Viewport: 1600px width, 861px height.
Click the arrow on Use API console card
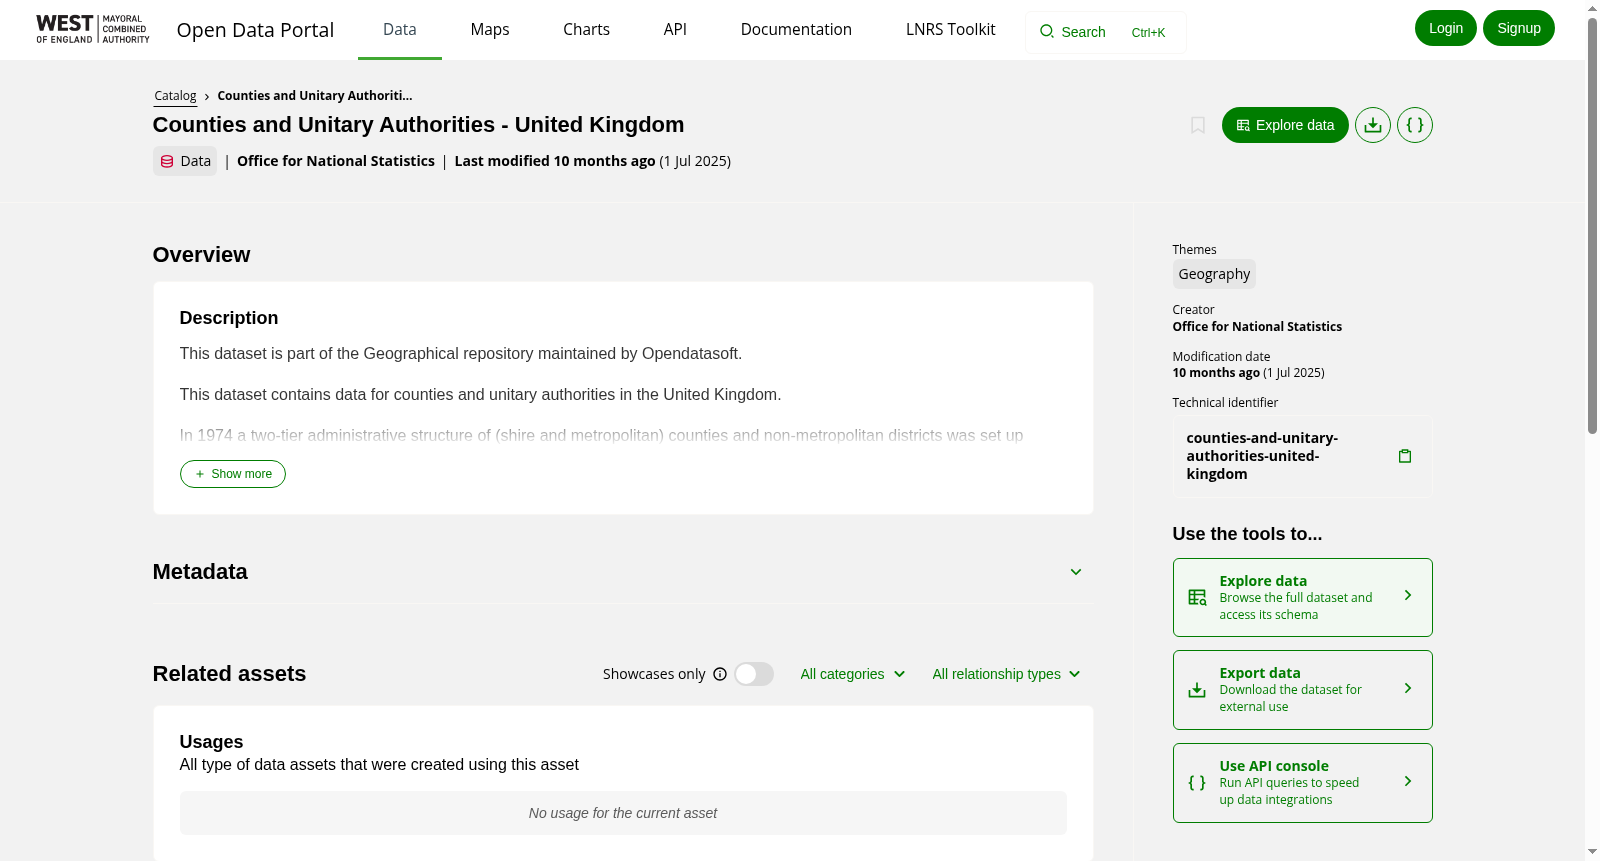tap(1408, 781)
